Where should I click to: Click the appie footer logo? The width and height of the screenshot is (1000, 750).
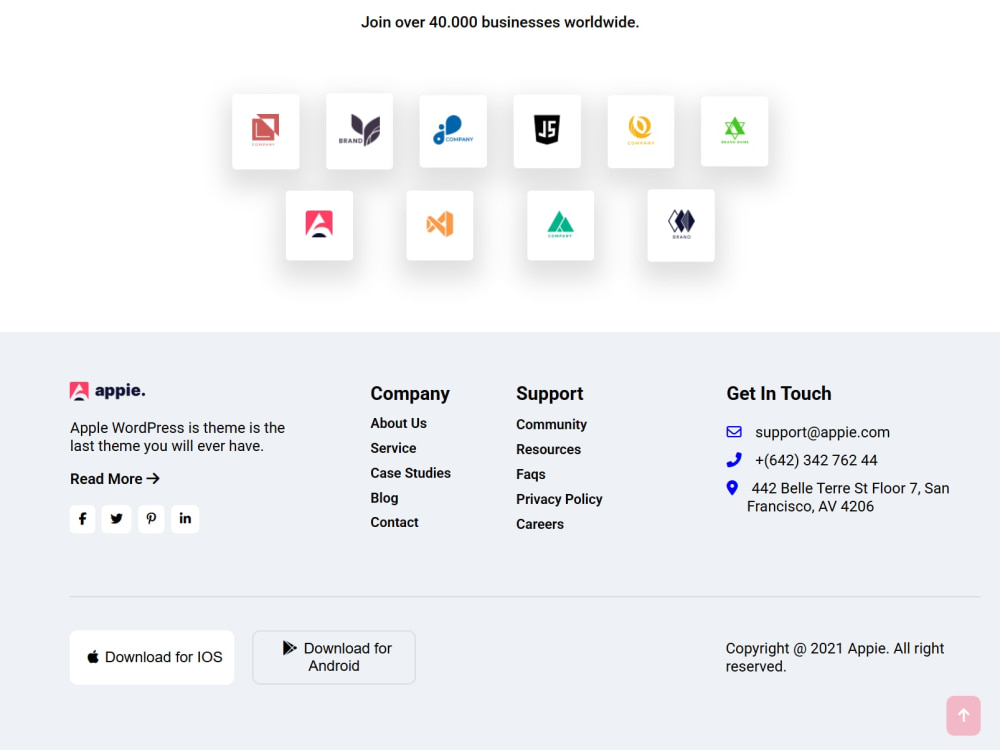(107, 391)
